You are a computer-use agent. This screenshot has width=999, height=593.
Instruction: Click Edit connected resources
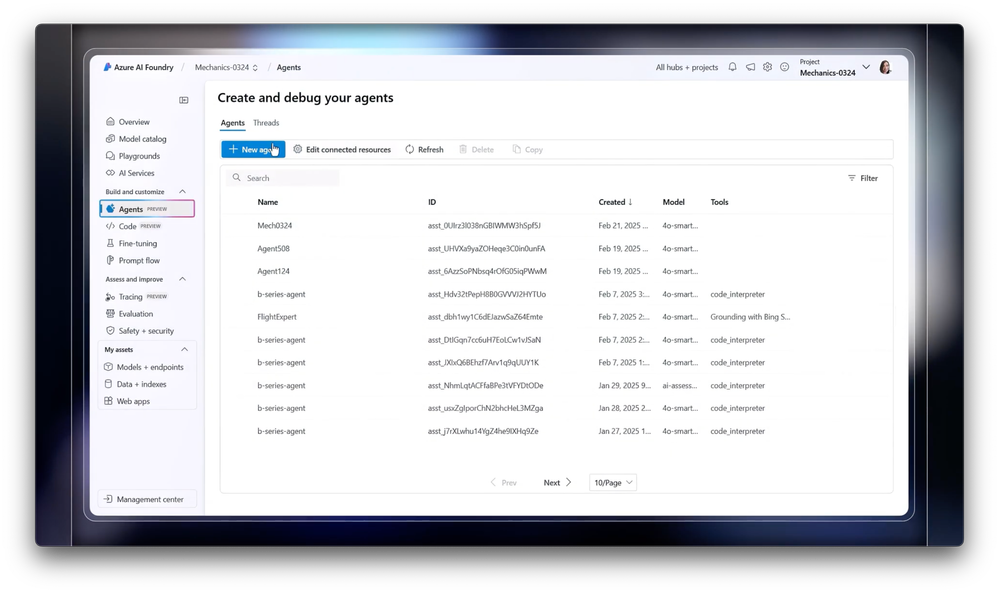pos(342,150)
